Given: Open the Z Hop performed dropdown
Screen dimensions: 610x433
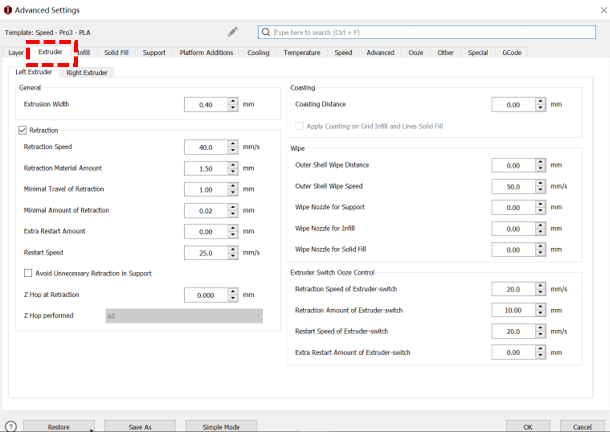Looking at the screenshot, I should [x=184, y=316].
